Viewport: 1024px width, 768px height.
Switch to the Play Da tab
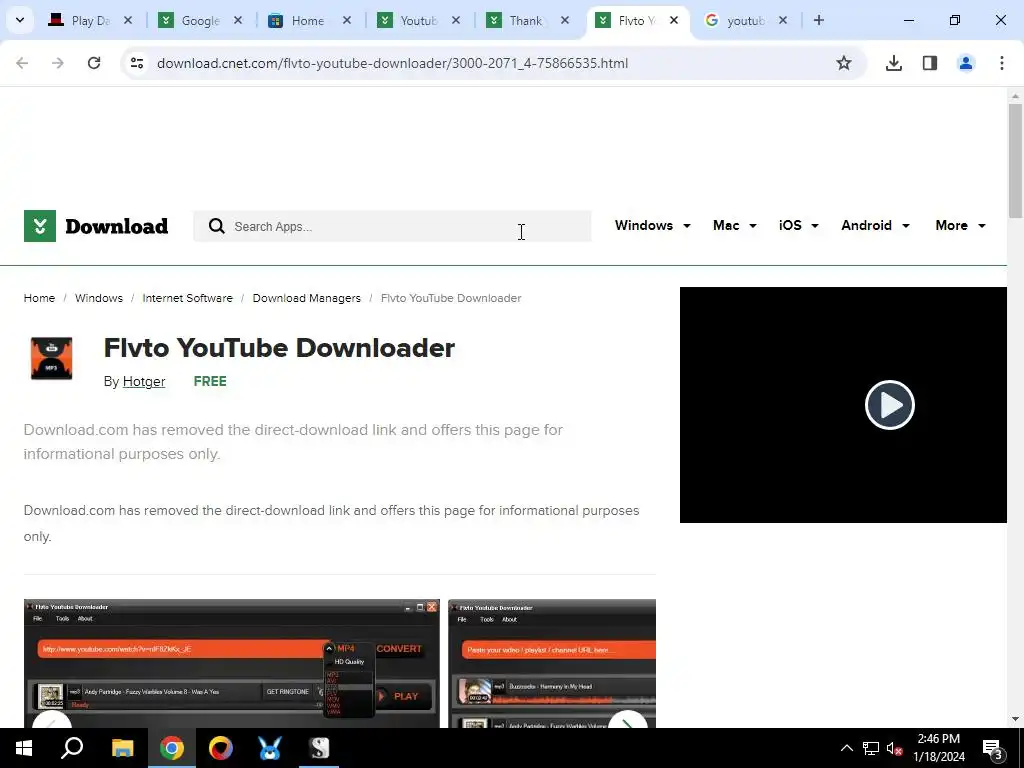click(x=90, y=20)
